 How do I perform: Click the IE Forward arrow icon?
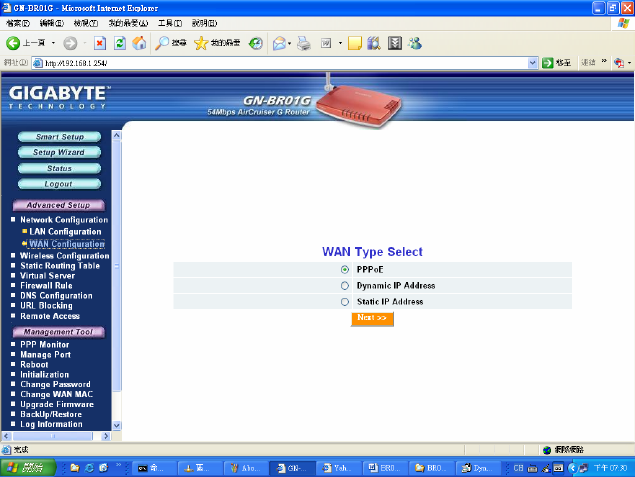pos(70,43)
